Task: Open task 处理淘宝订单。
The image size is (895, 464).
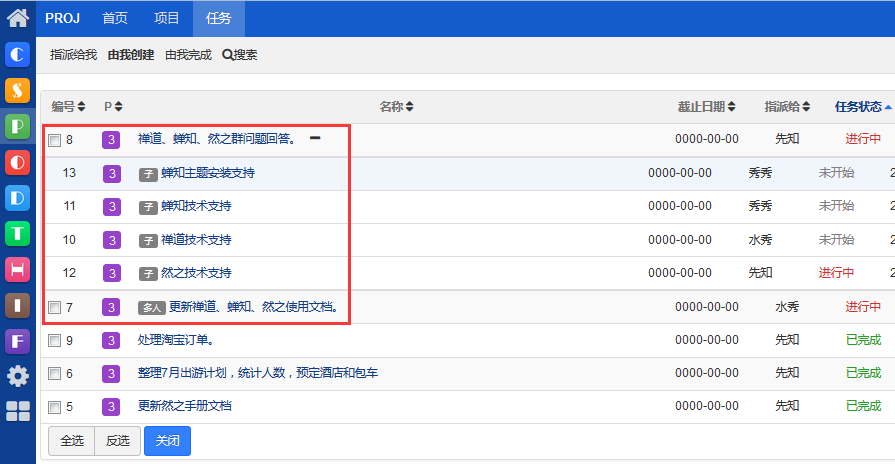Action: (x=176, y=340)
